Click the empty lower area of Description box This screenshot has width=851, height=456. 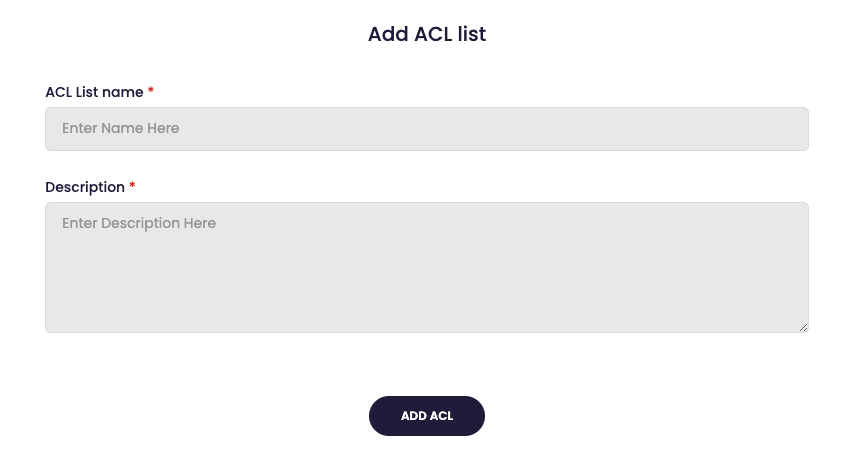coord(426,300)
